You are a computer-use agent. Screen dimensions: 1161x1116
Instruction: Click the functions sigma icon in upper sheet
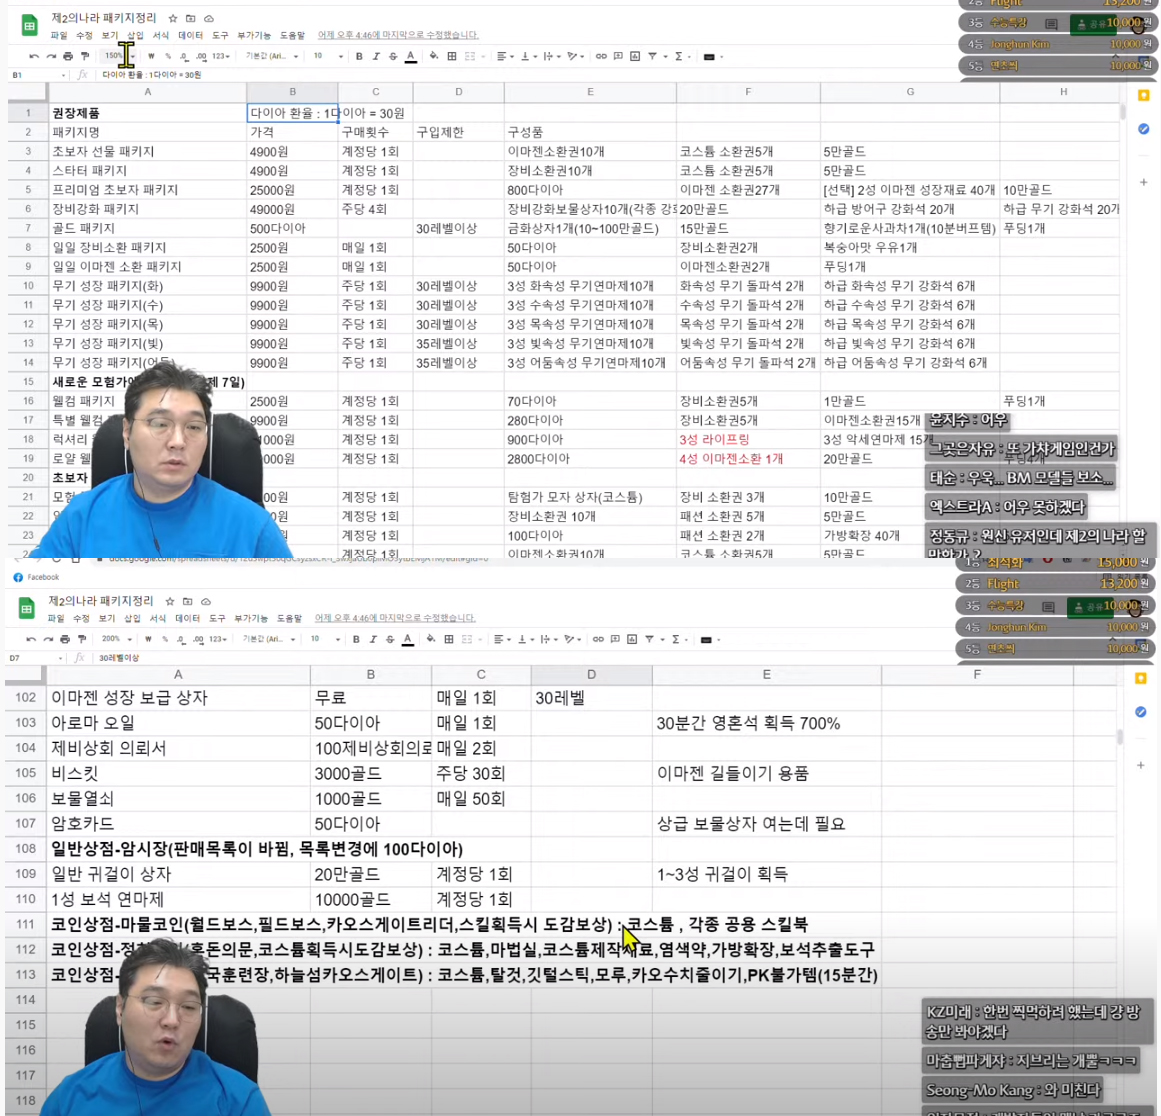coord(678,56)
